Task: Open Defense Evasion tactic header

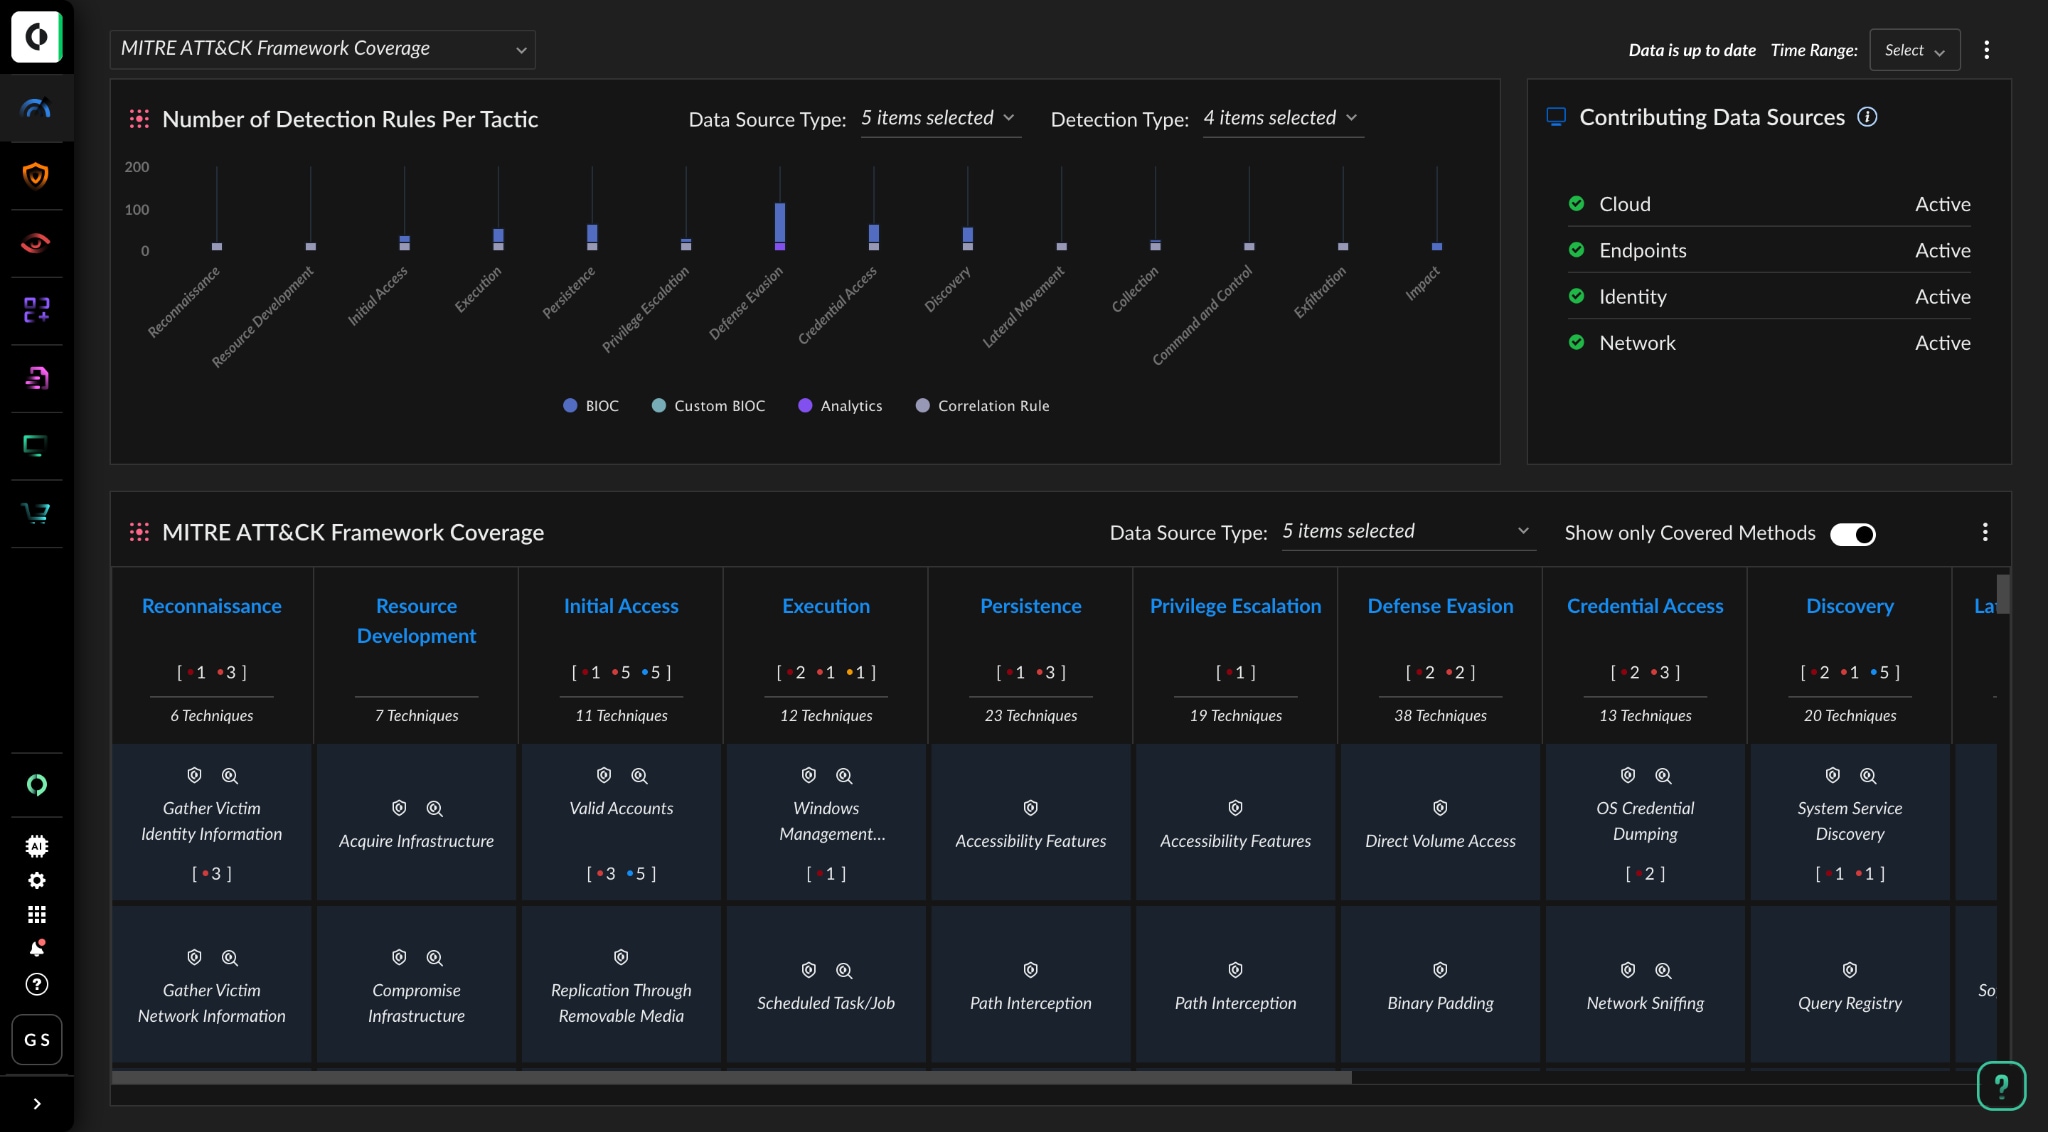Action: (x=1440, y=607)
